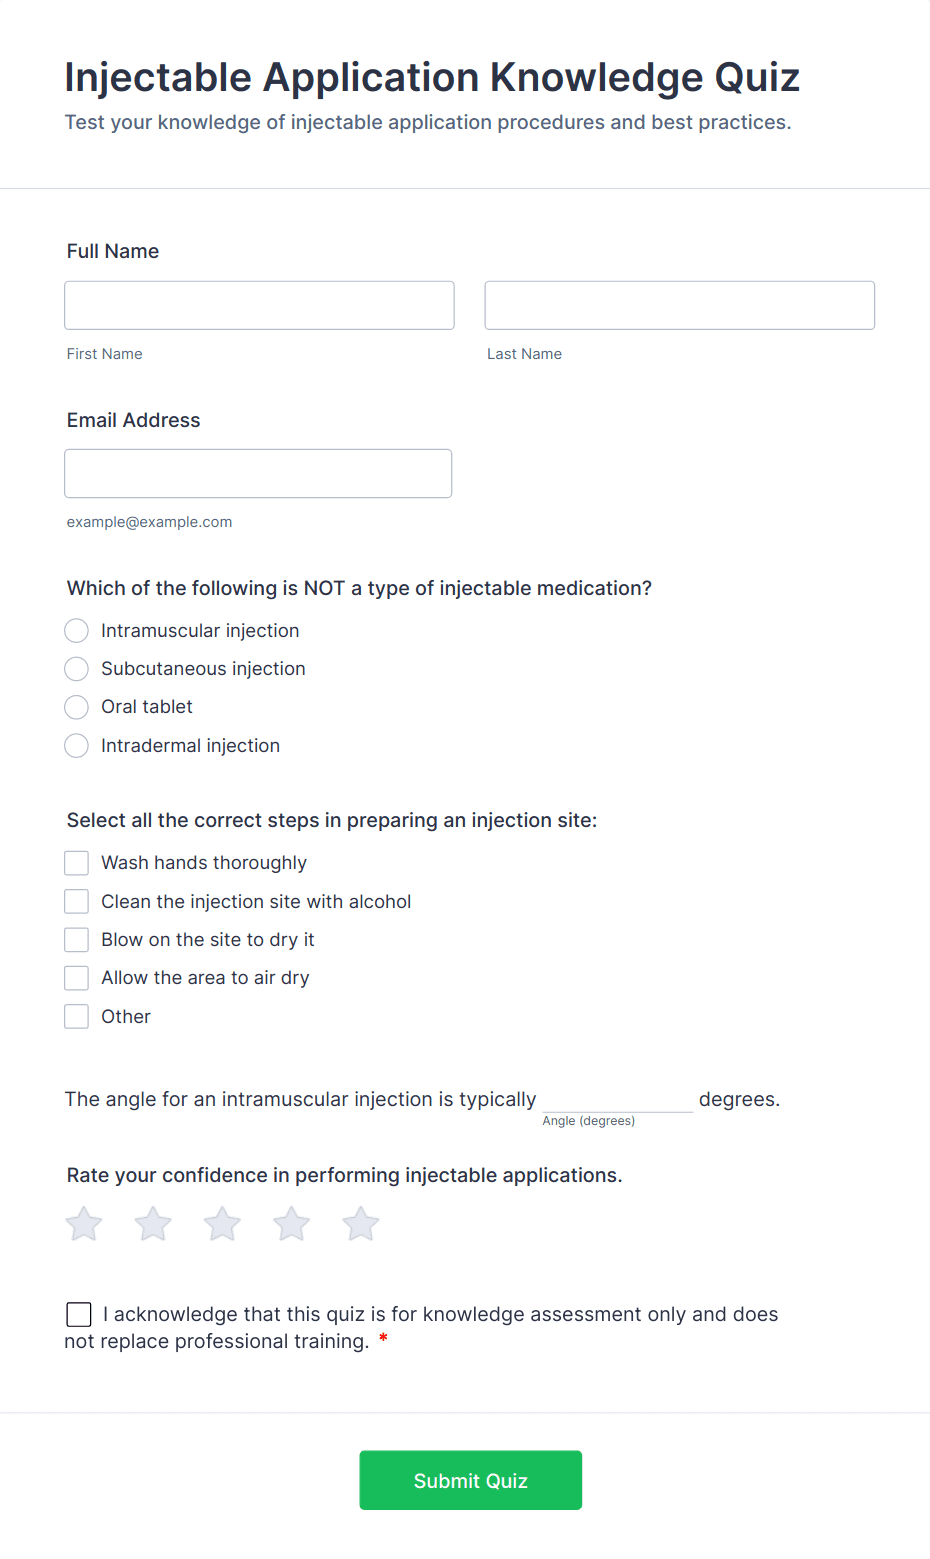Enable Allow the area to air dry

pyautogui.click(x=77, y=978)
